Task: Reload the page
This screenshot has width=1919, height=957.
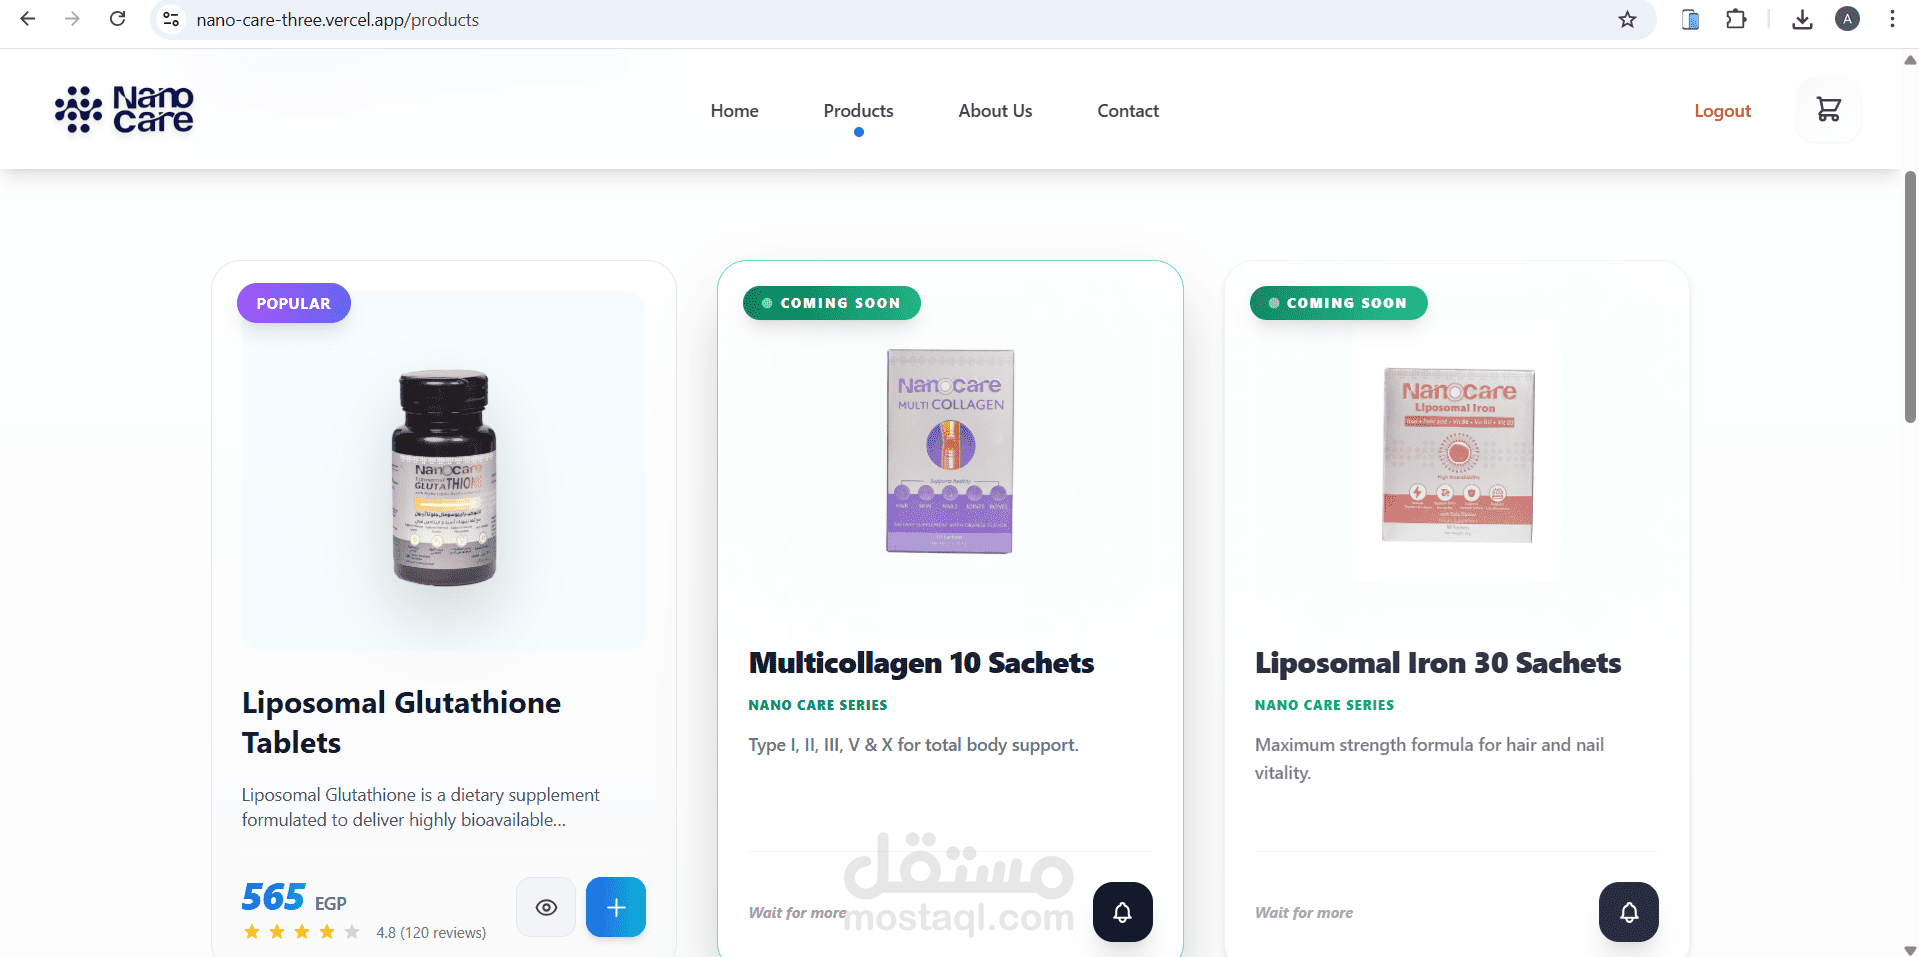Action: click(x=117, y=19)
